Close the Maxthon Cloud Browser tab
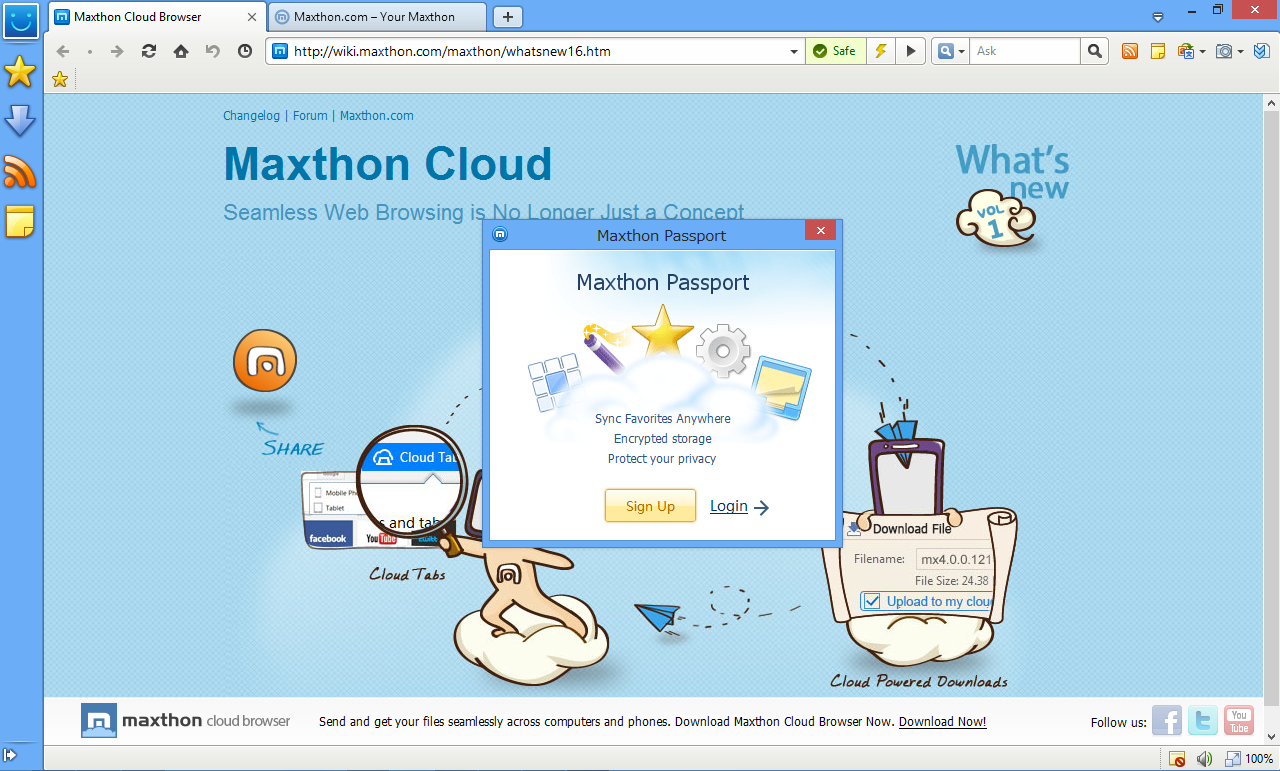1280x771 pixels. [254, 17]
